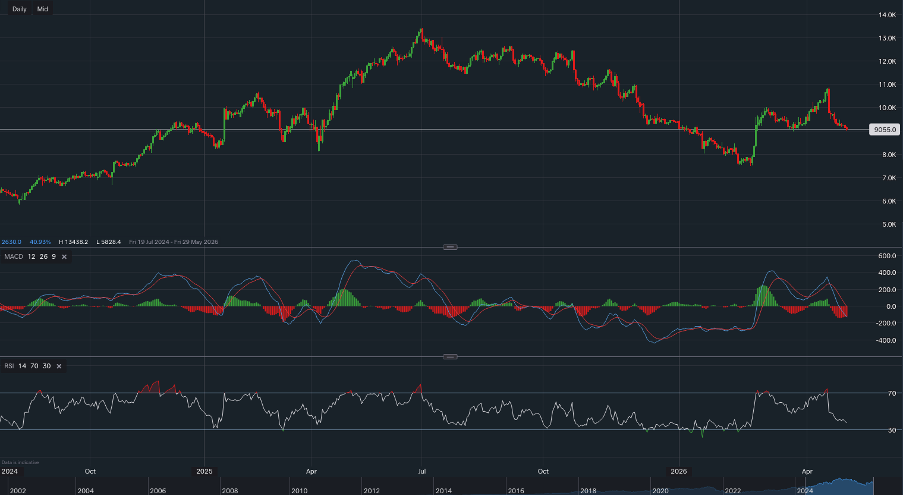Open the Mid price type dropdown

(x=42, y=8)
